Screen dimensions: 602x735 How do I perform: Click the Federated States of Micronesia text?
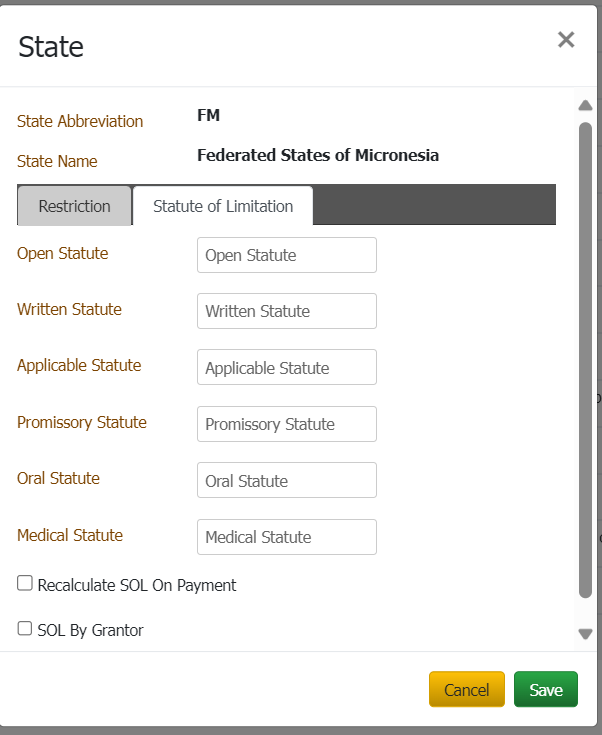click(318, 155)
